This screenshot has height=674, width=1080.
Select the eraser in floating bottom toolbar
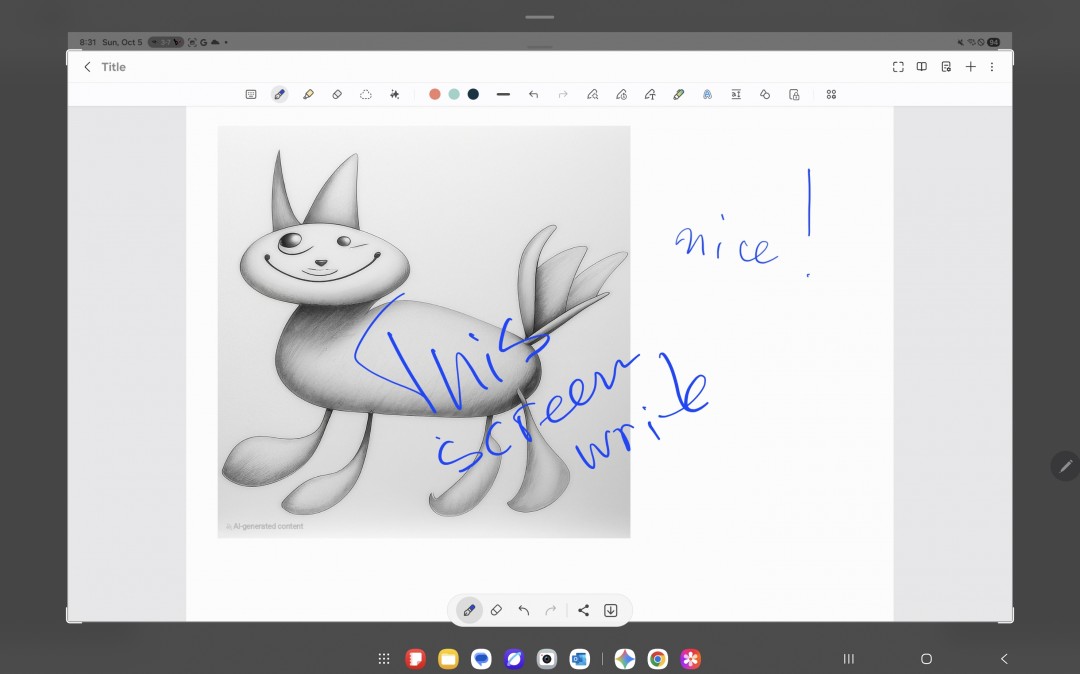pos(496,610)
